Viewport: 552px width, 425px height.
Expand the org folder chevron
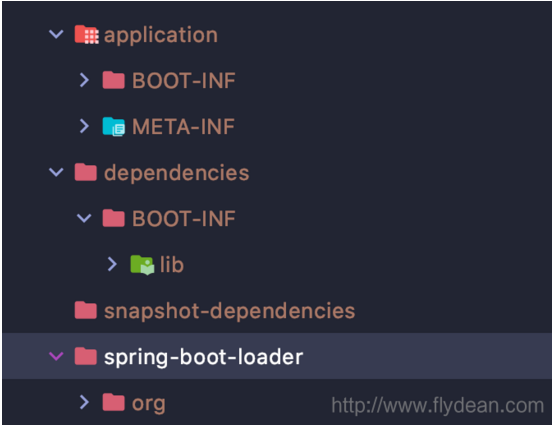(x=84, y=402)
